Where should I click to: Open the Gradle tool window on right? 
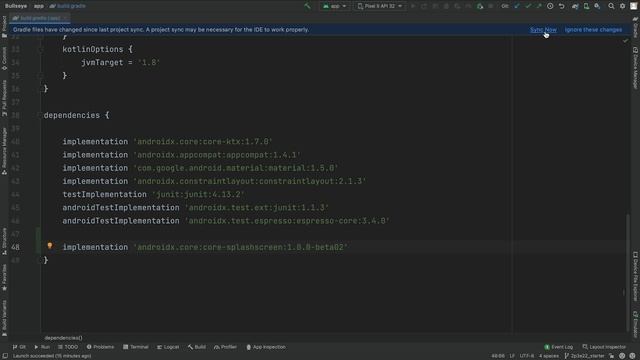635,28
